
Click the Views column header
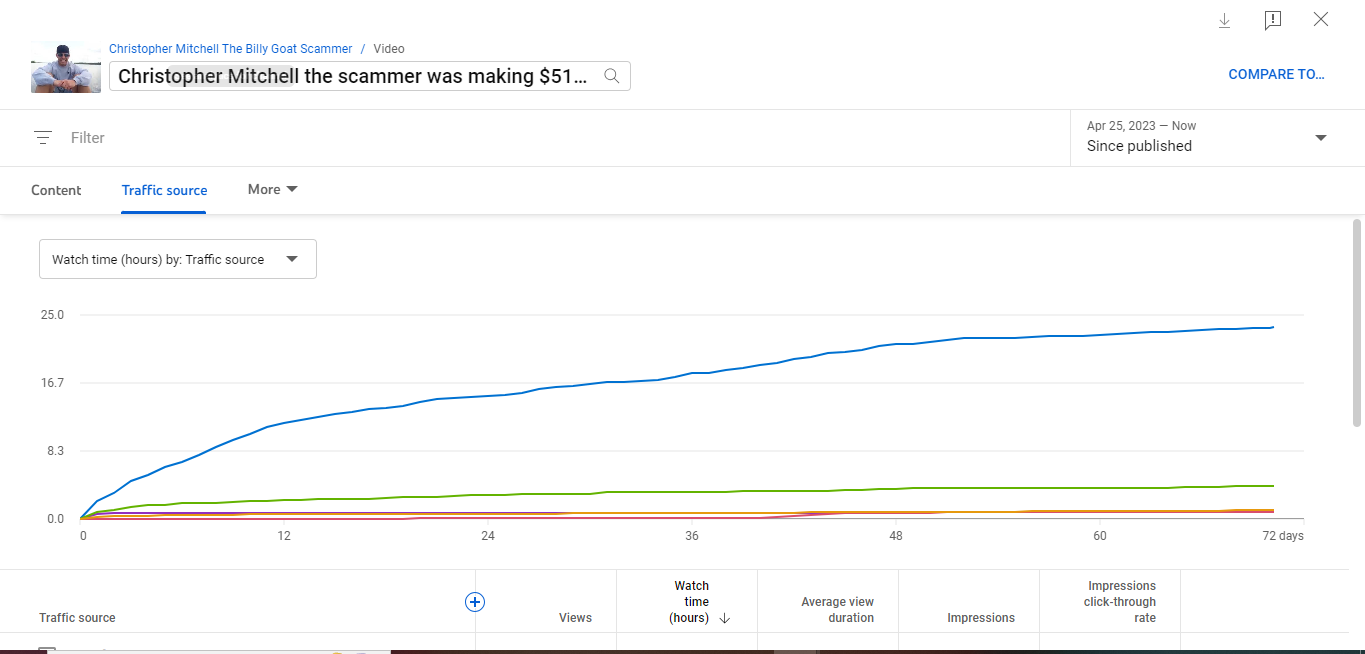(575, 618)
